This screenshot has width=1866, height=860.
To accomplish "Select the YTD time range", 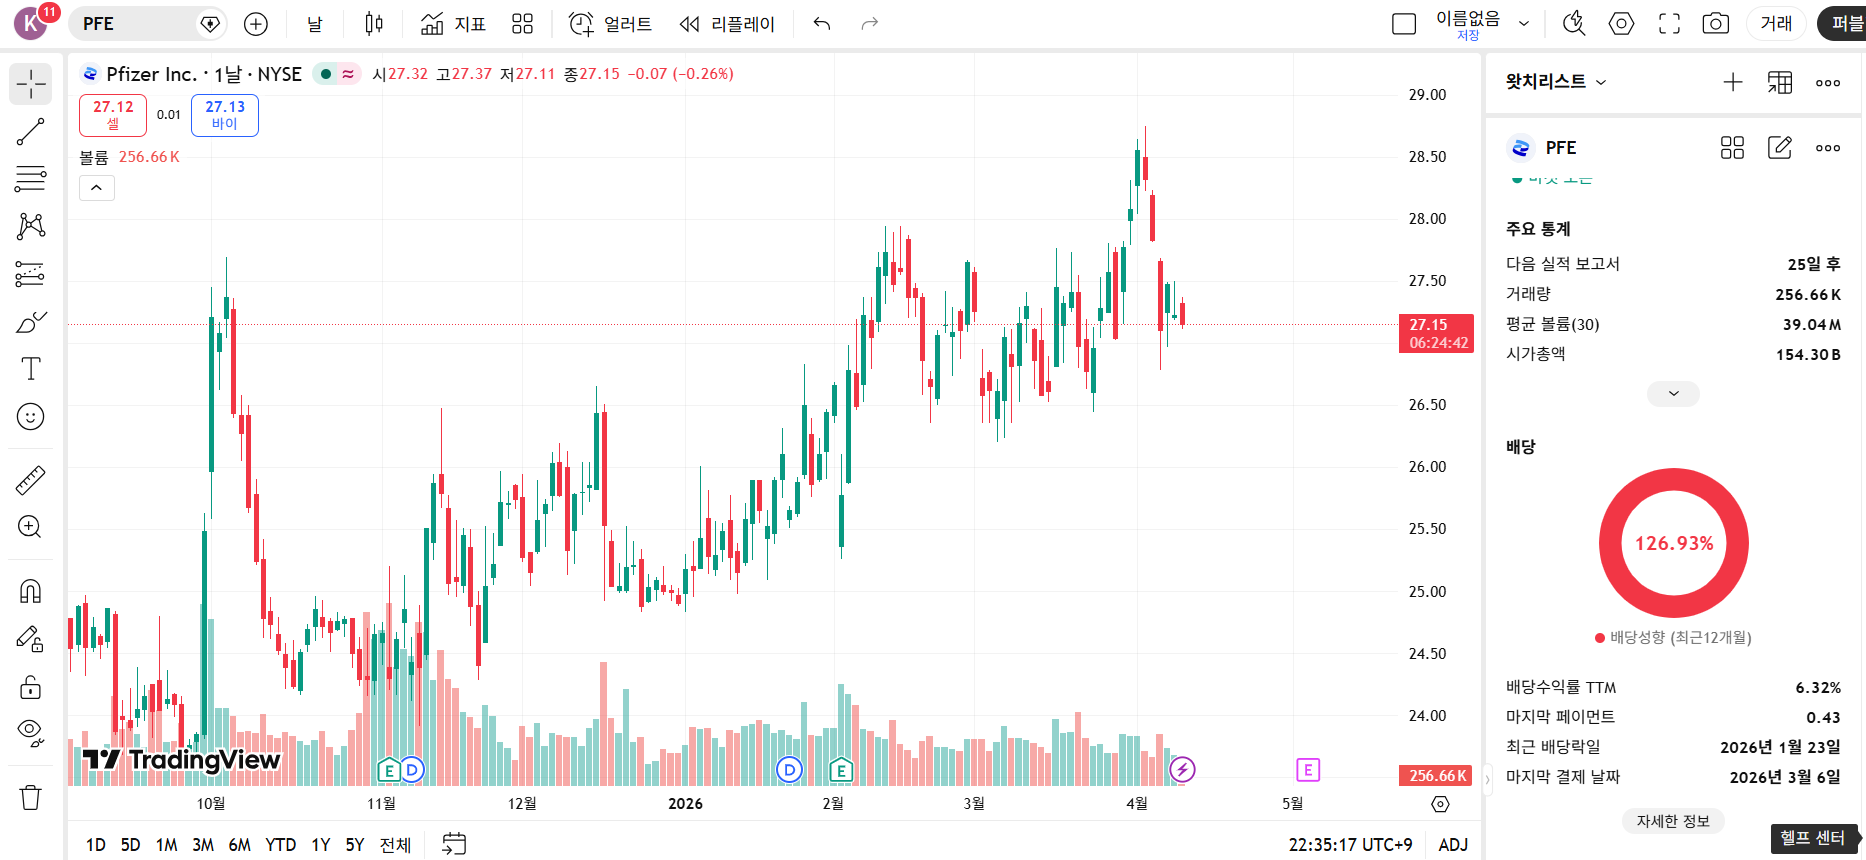I will tap(281, 845).
